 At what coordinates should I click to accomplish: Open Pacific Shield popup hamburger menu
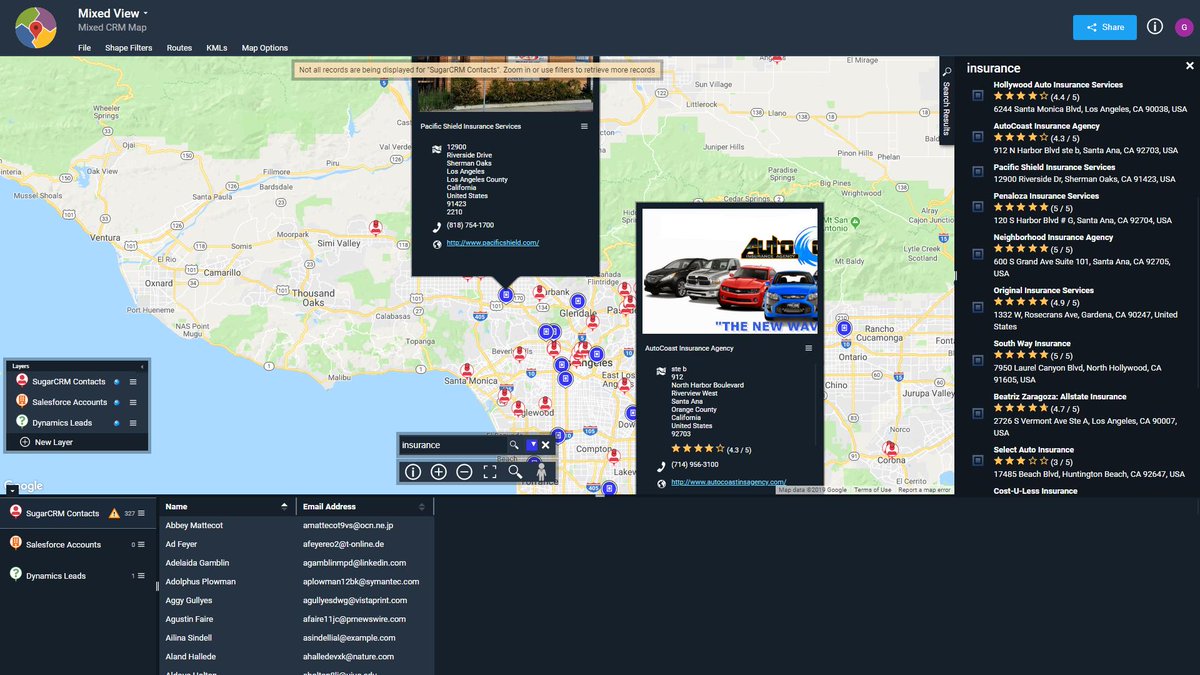584,126
